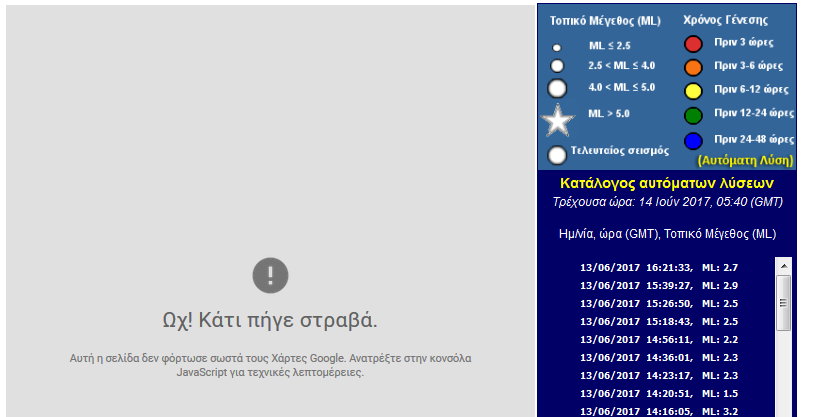
Task: Click the gray exclamation error icon
Action: tap(270, 275)
